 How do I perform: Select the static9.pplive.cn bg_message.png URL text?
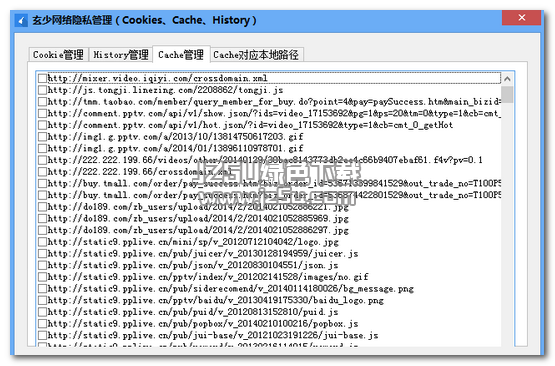pyautogui.click(x=231, y=288)
